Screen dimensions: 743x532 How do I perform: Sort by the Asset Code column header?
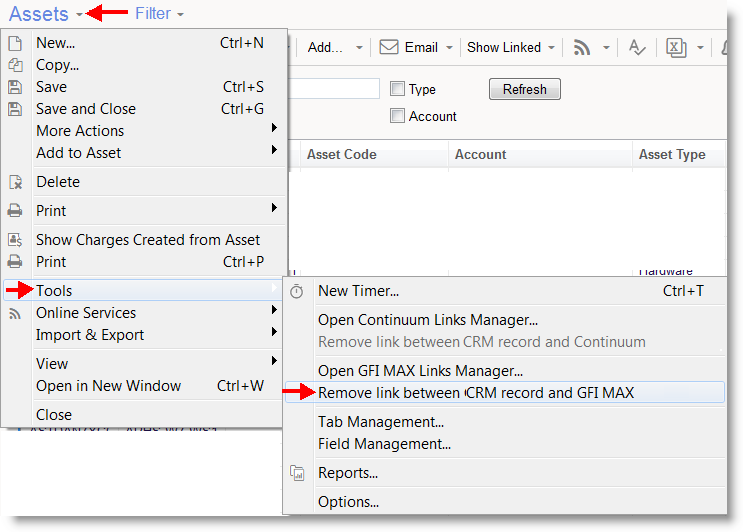[x=341, y=154]
